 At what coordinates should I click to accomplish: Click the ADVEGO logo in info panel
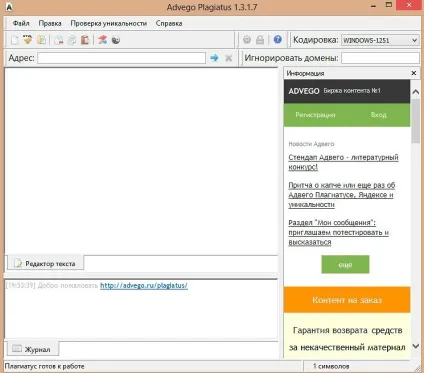tap(304, 91)
